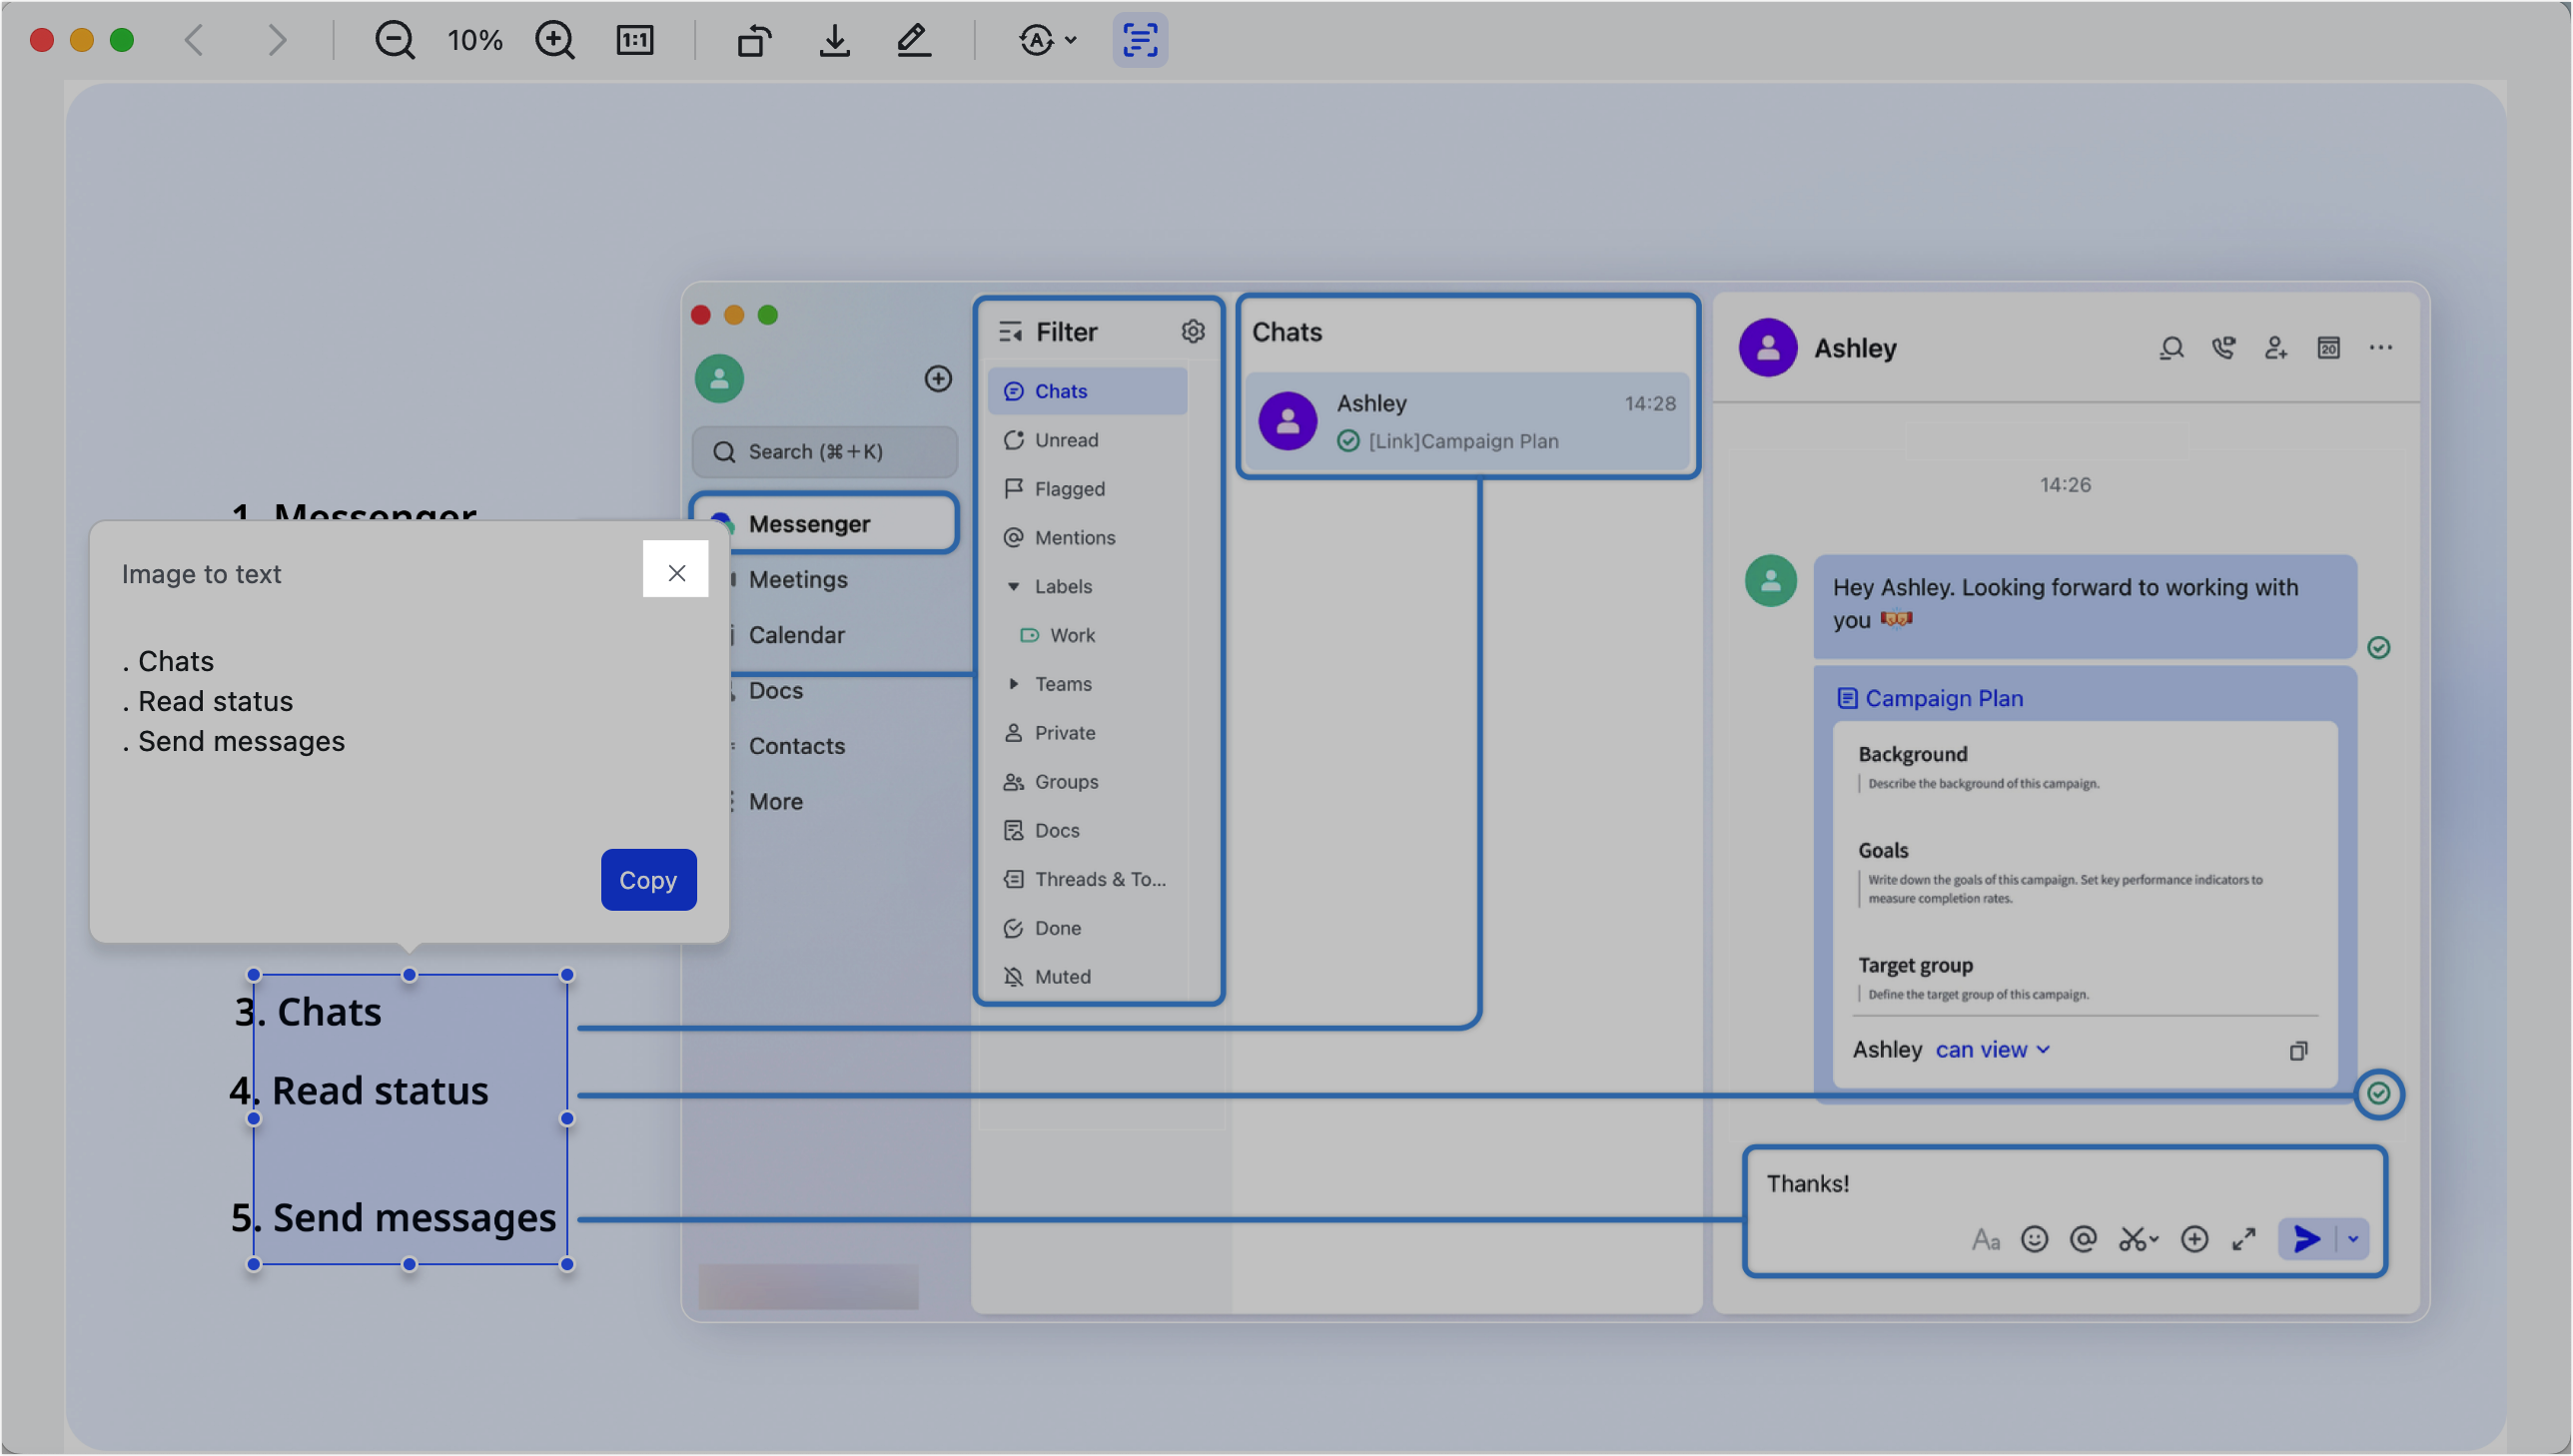
Task: Open the 'can view' permission dropdown
Action: (1992, 1049)
